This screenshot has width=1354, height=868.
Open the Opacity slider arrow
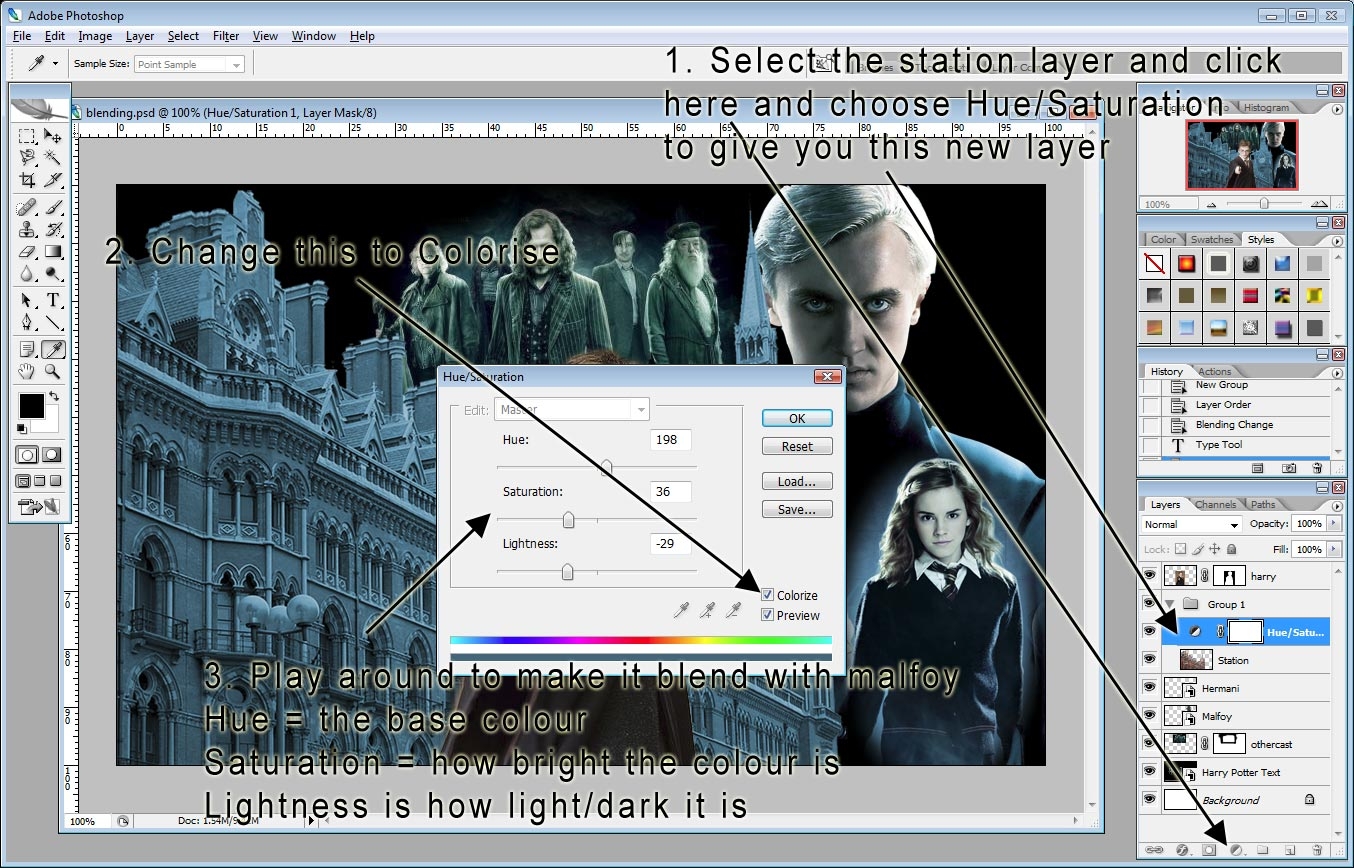(x=1332, y=524)
